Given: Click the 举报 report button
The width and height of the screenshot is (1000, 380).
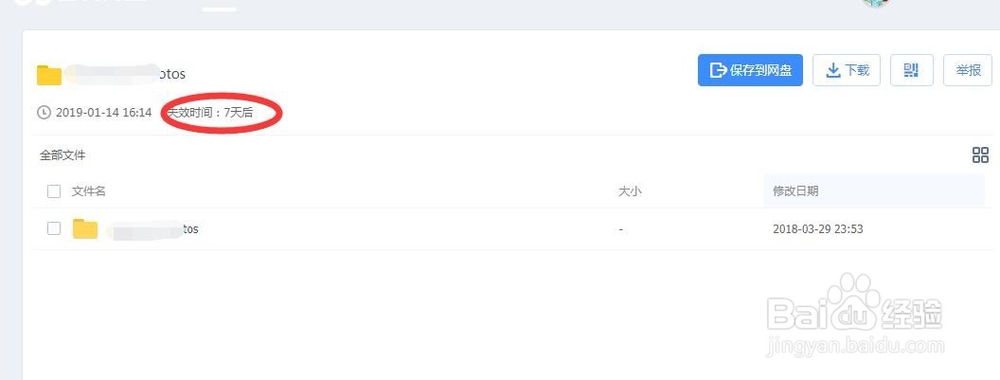Looking at the screenshot, I should coord(967,70).
